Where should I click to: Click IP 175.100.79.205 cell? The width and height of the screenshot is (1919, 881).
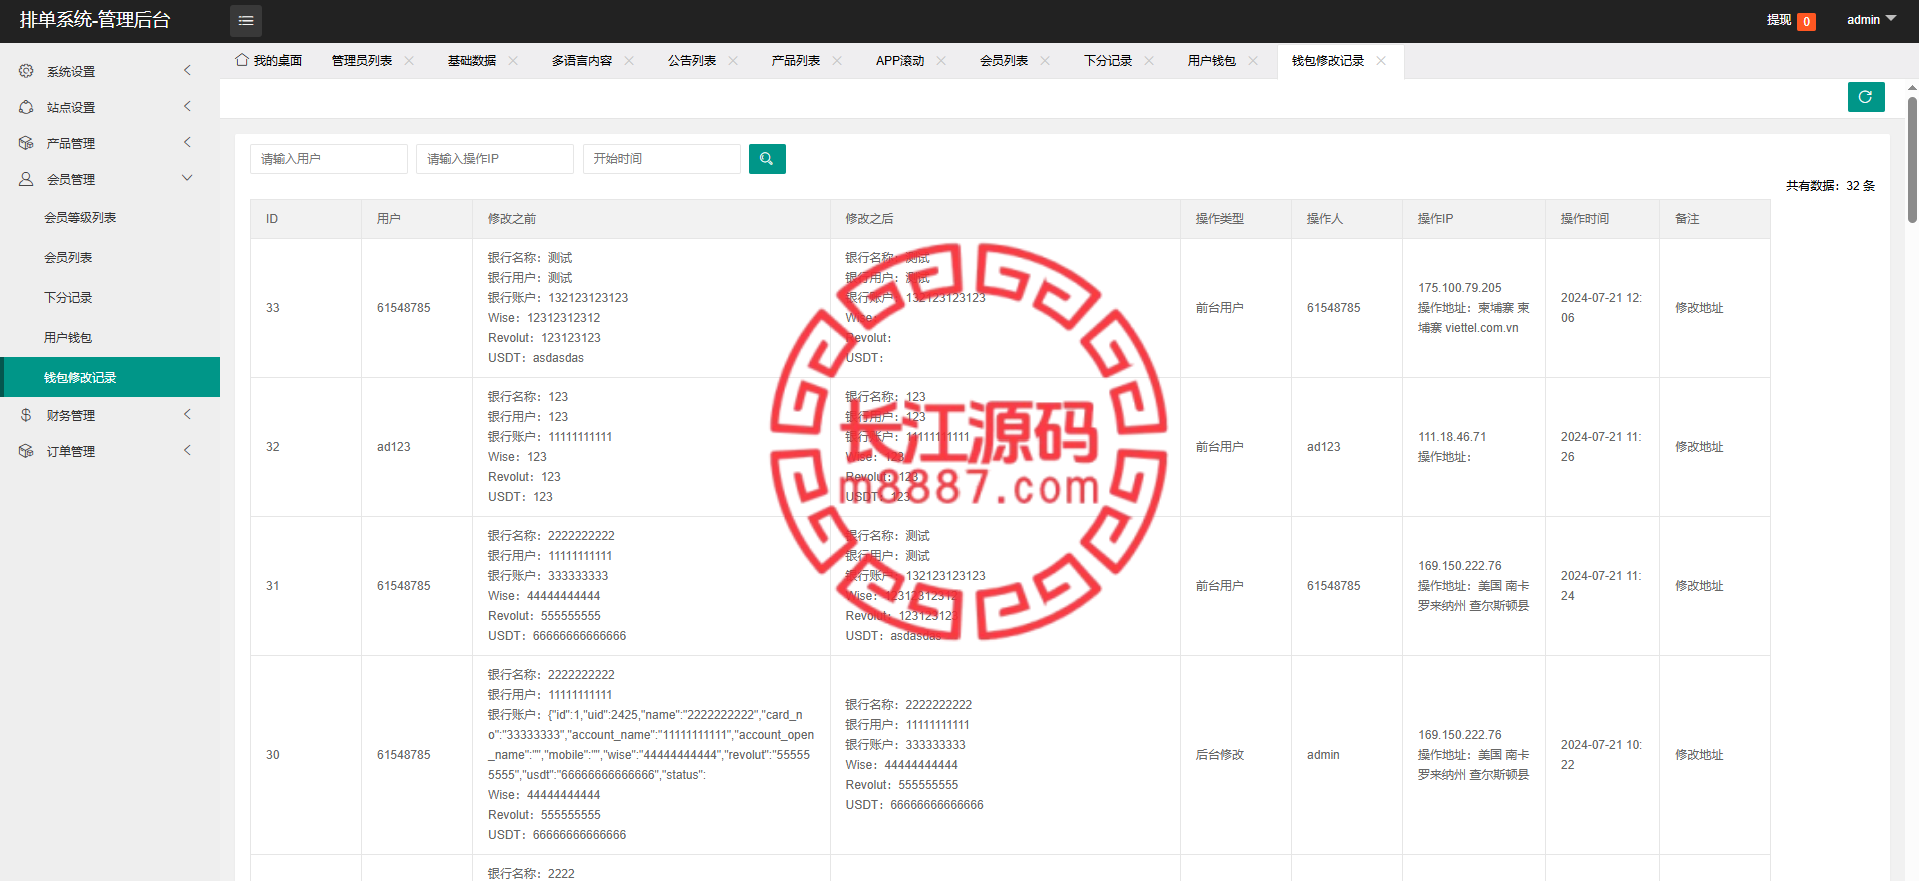coord(1460,288)
